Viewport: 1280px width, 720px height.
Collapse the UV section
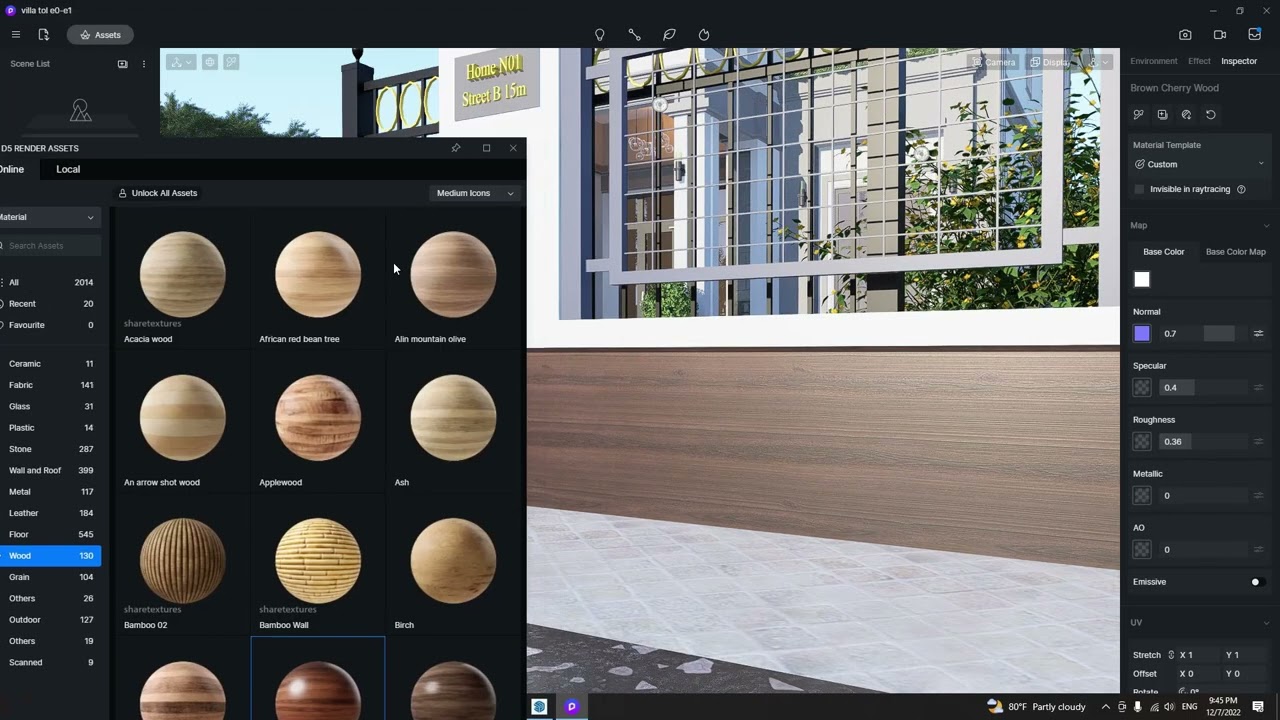[1266, 623]
